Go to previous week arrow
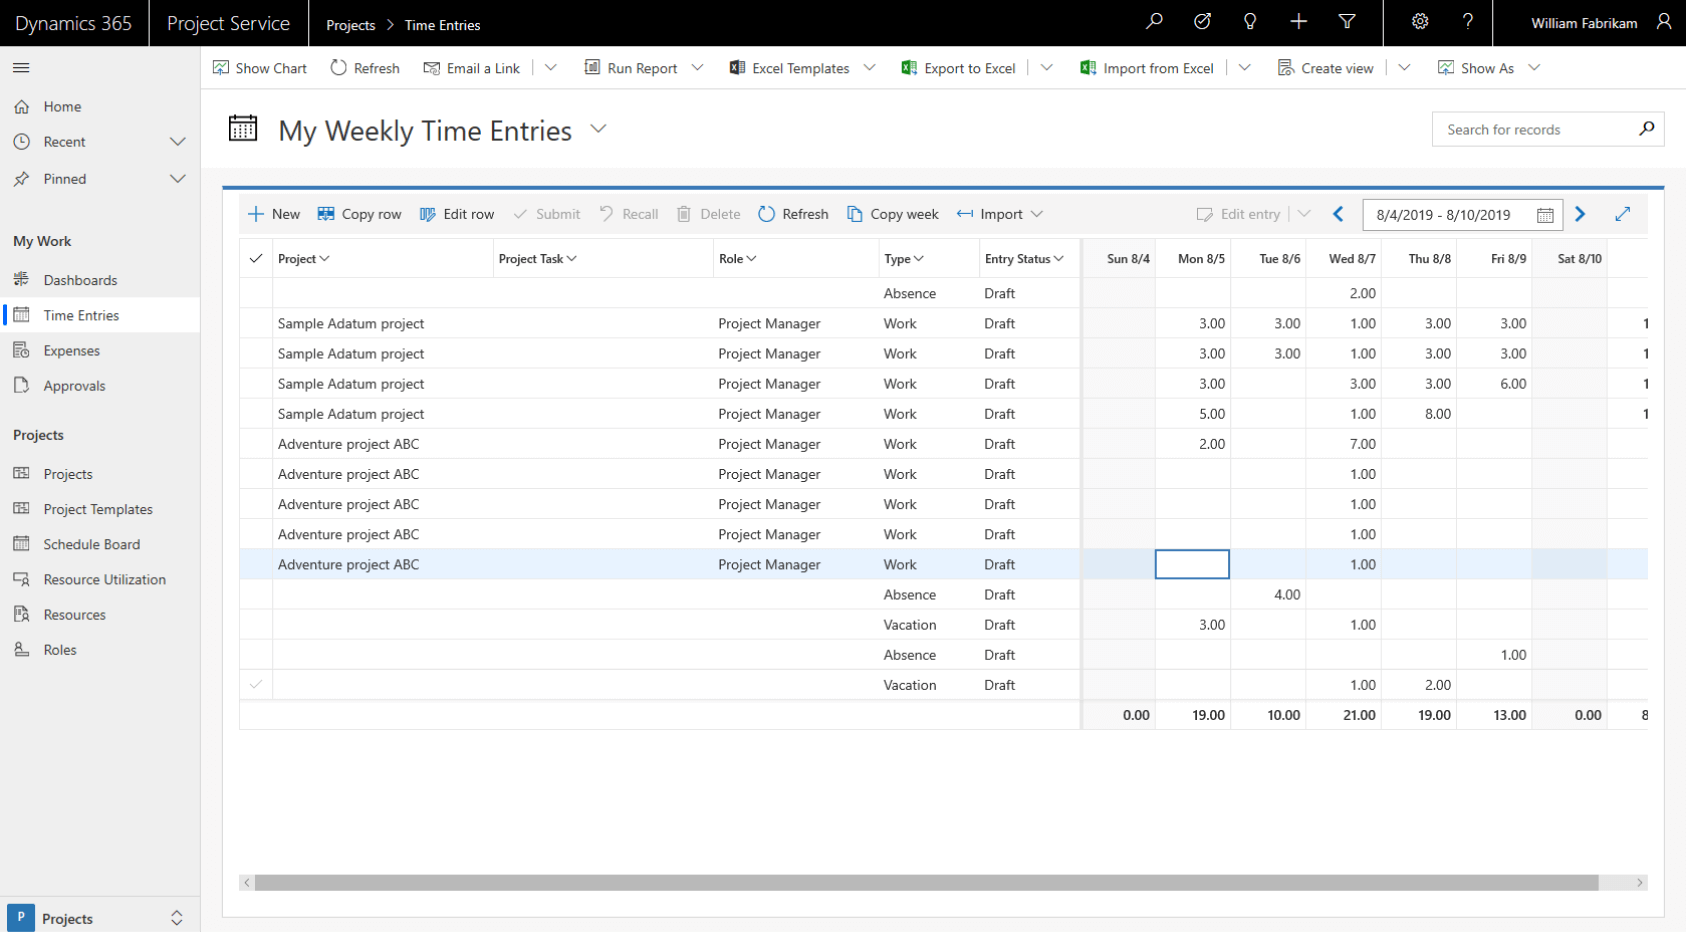 point(1338,214)
